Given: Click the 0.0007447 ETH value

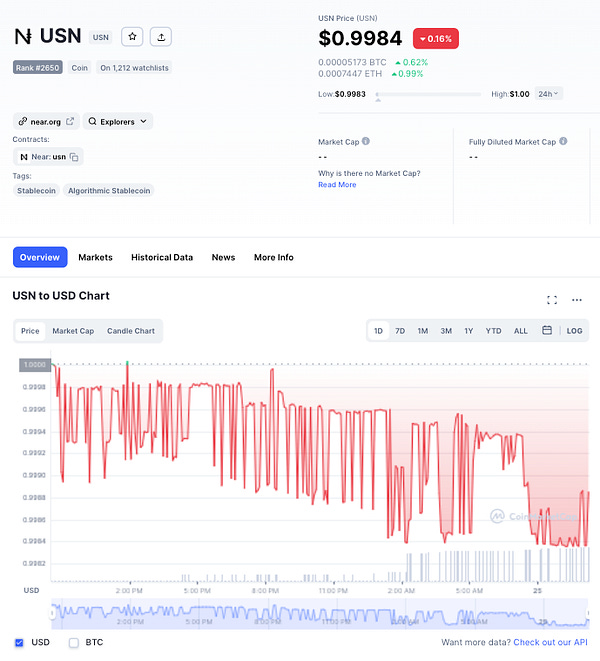Looking at the screenshot, I should [350, 74].
